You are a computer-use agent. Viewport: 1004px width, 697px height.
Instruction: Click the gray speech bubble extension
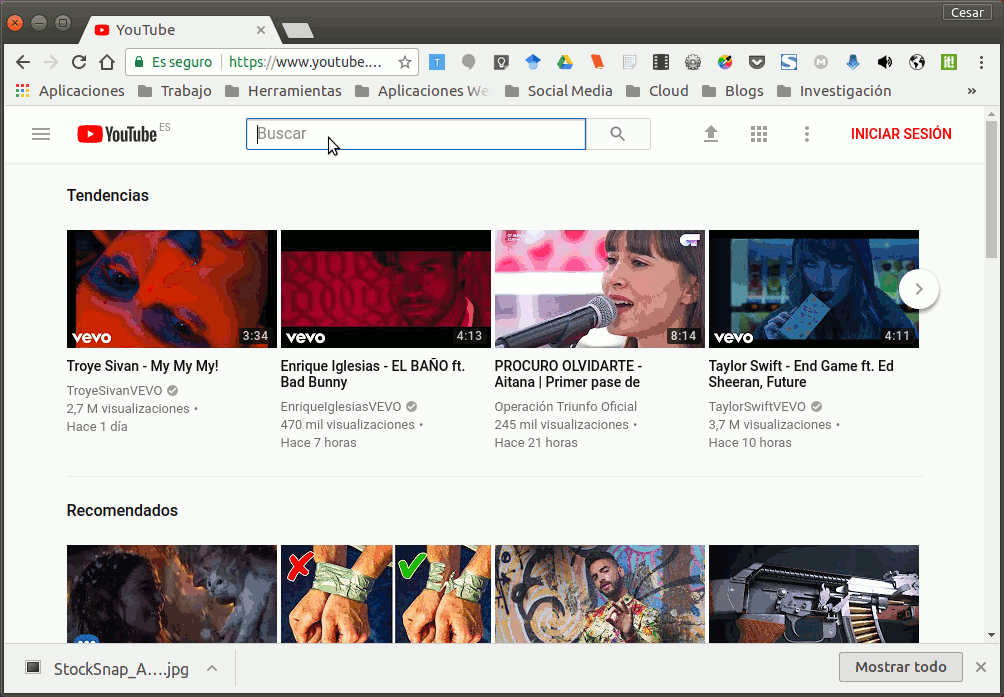pyautogui.click(x=469, y=62)
